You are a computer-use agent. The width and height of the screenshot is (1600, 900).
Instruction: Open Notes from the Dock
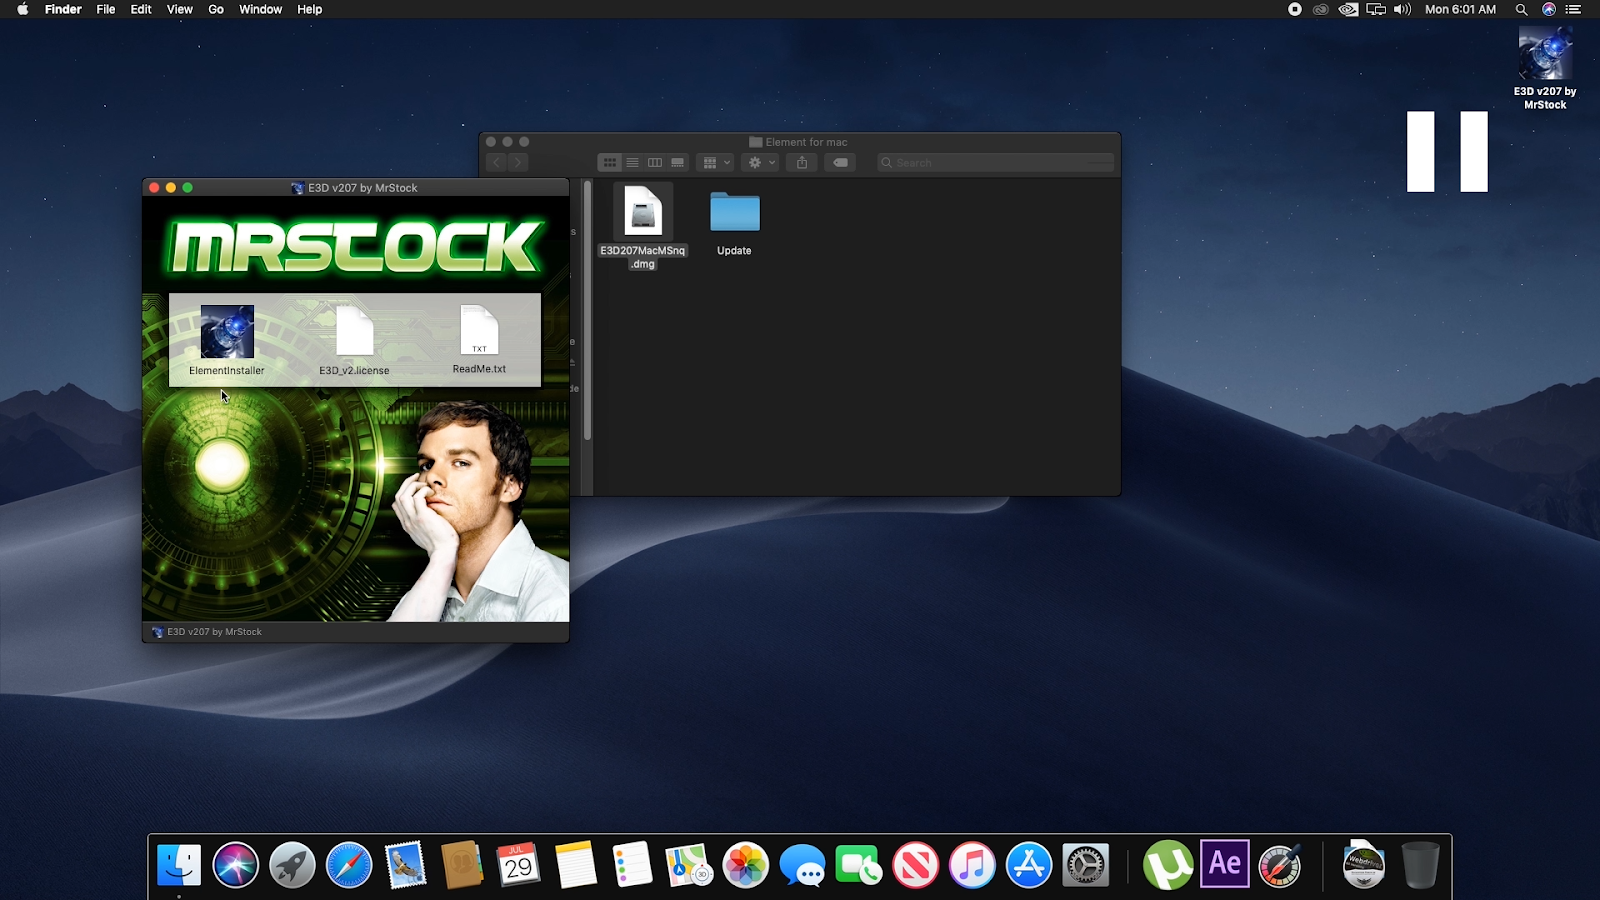[x=576, y=865]
